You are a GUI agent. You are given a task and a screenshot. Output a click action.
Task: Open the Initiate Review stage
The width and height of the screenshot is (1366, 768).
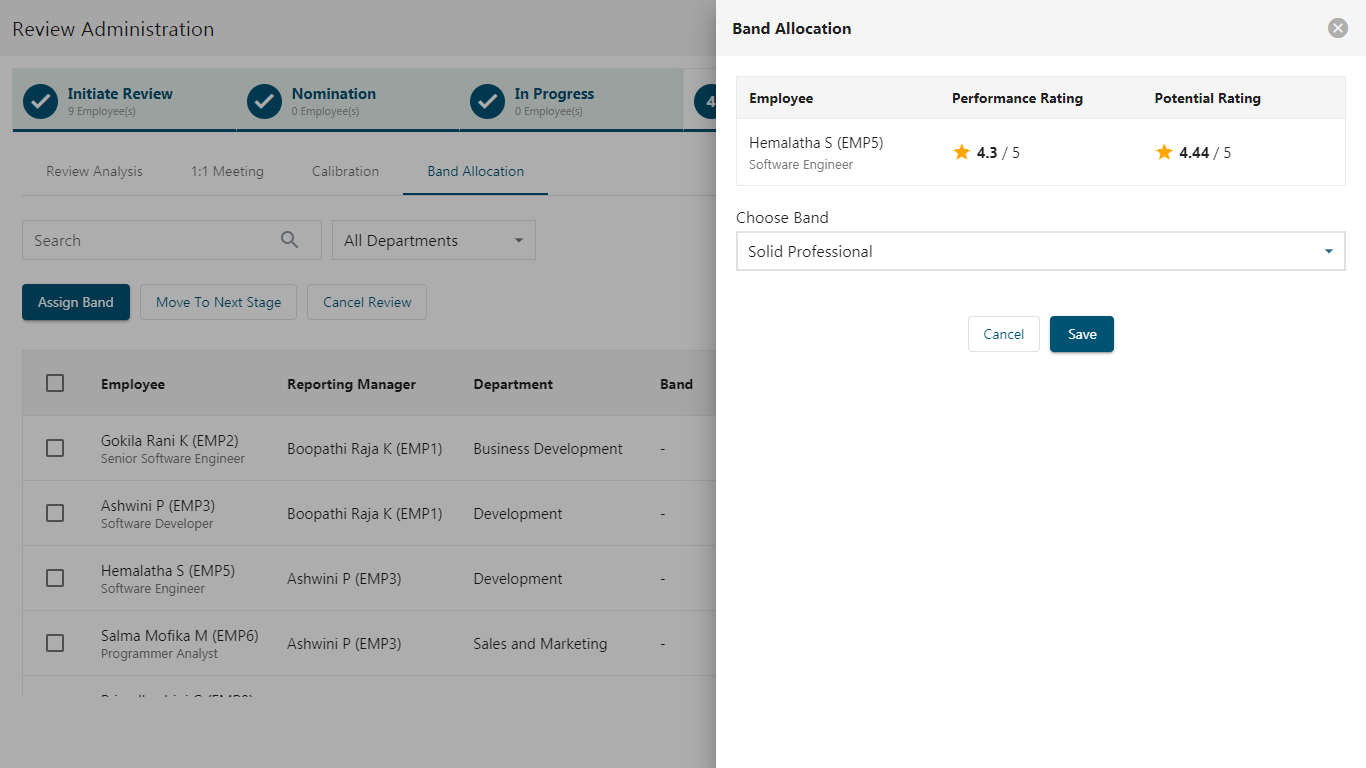click(124, 100)
